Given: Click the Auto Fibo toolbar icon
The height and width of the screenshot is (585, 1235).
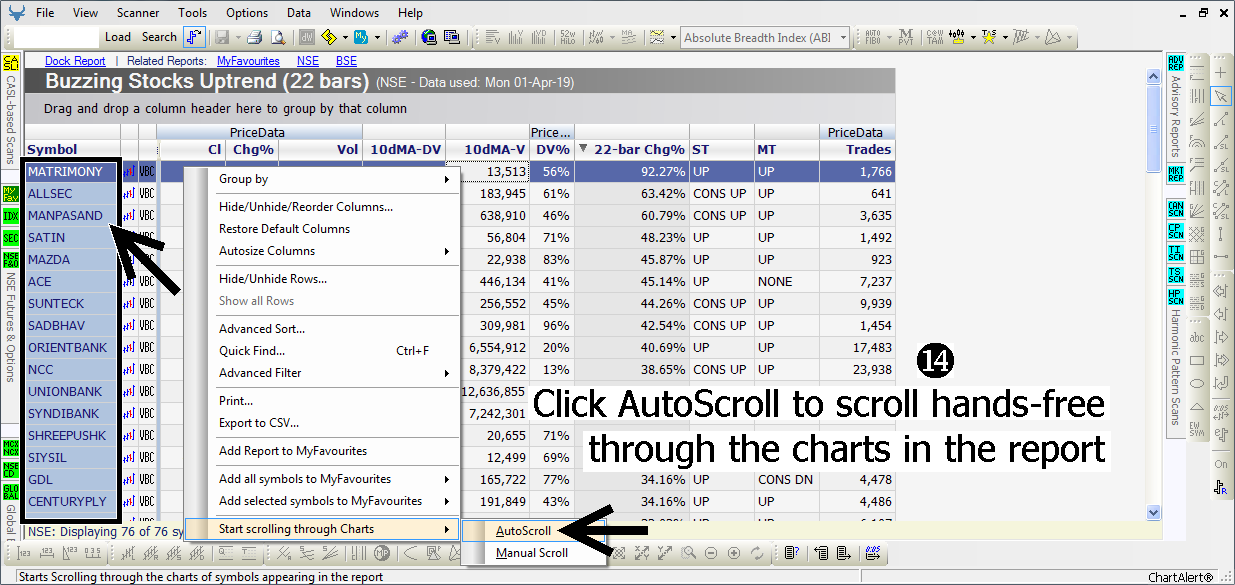Looking at the screenshot, I should (873, 37).
